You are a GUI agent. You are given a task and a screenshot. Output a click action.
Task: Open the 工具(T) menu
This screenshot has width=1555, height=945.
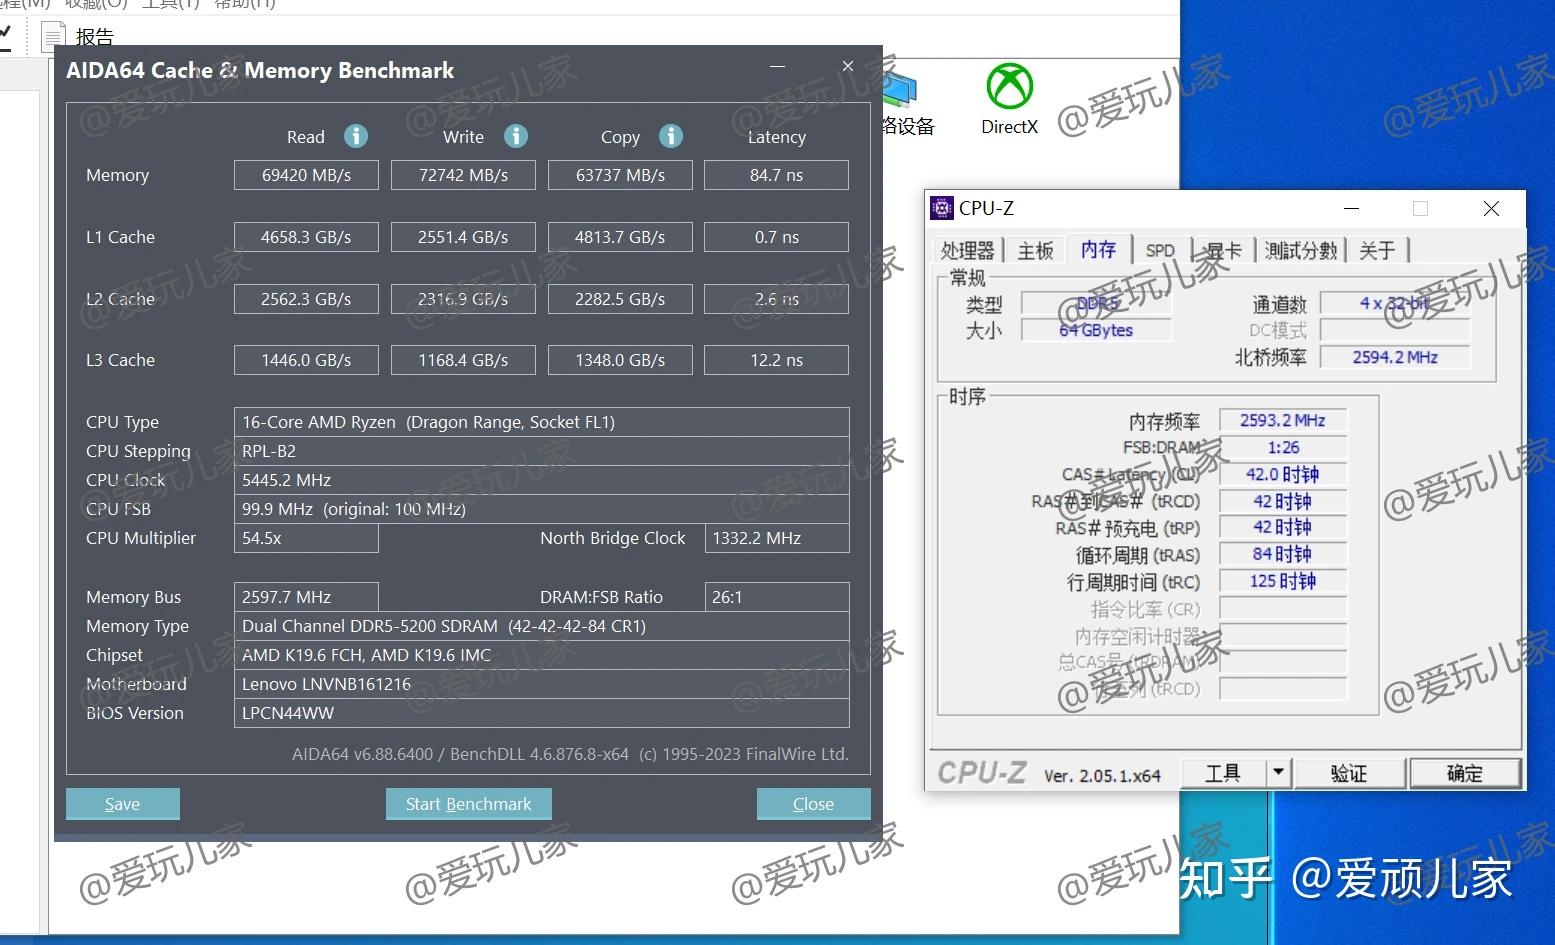(x=170, y=5)
